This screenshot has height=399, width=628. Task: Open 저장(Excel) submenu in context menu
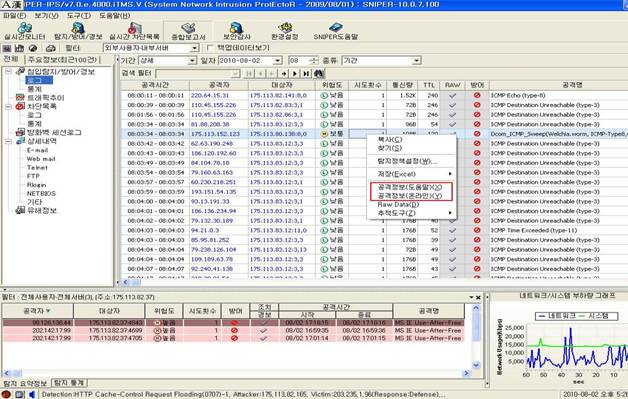point(411,174)
